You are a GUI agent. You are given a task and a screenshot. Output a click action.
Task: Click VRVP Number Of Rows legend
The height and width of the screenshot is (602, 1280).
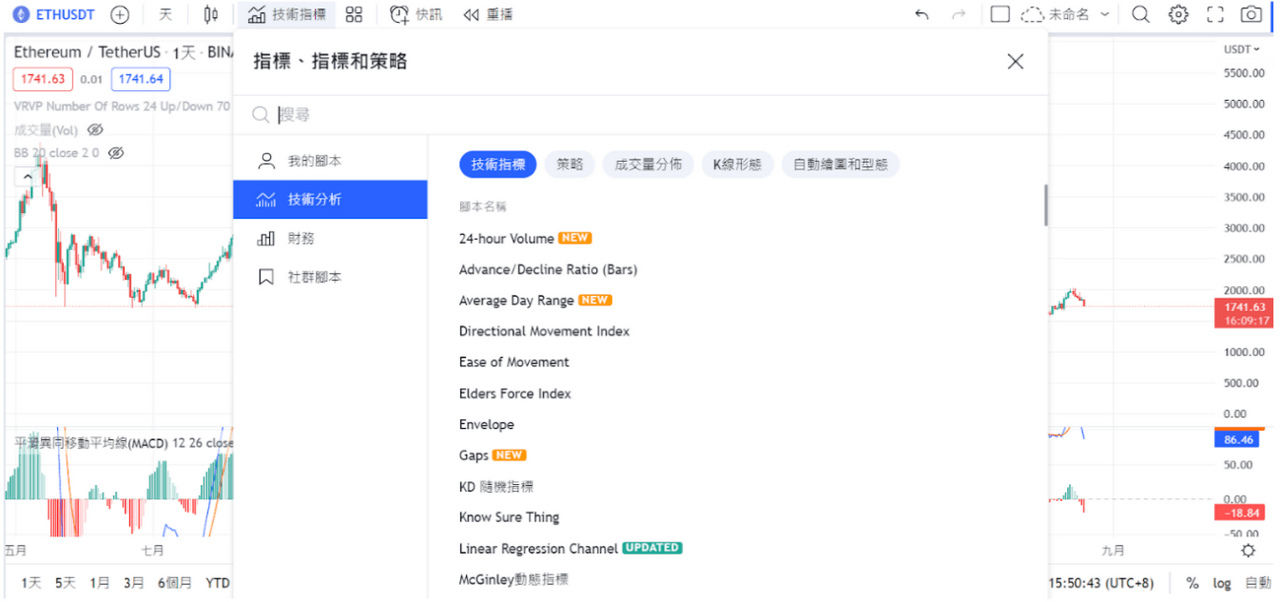point(121,106)
